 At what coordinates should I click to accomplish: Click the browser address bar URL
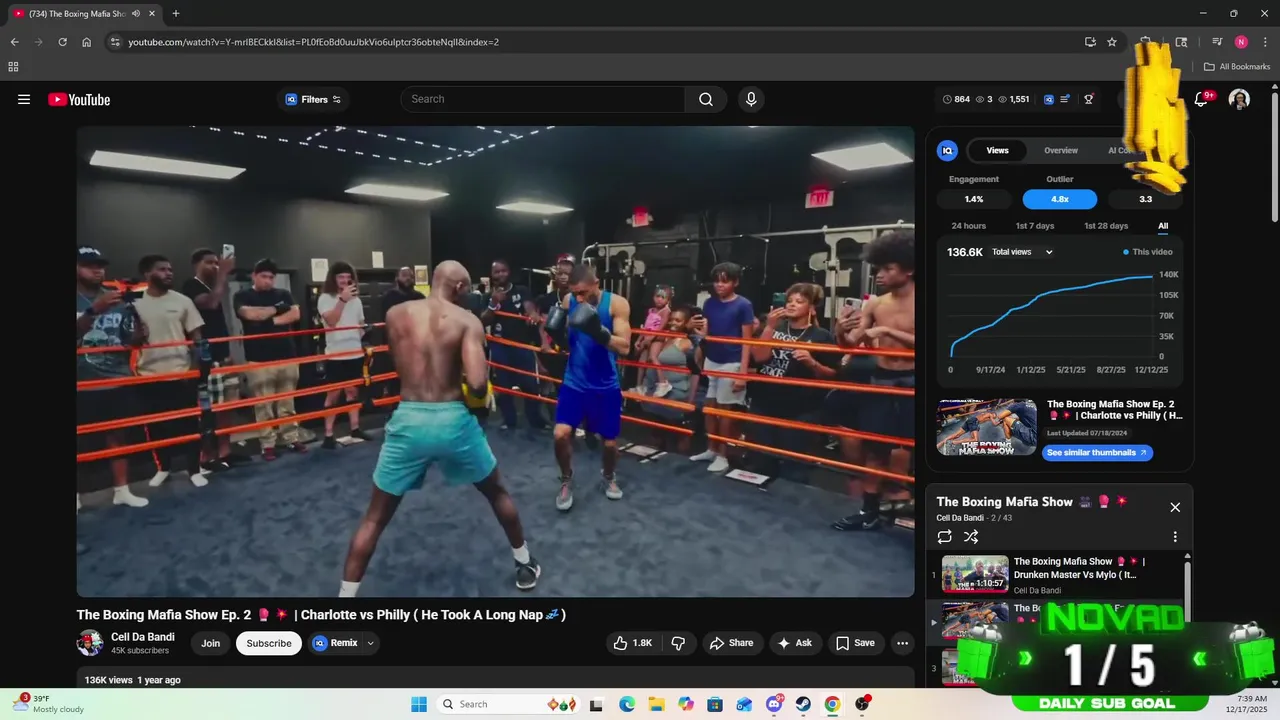314,42
